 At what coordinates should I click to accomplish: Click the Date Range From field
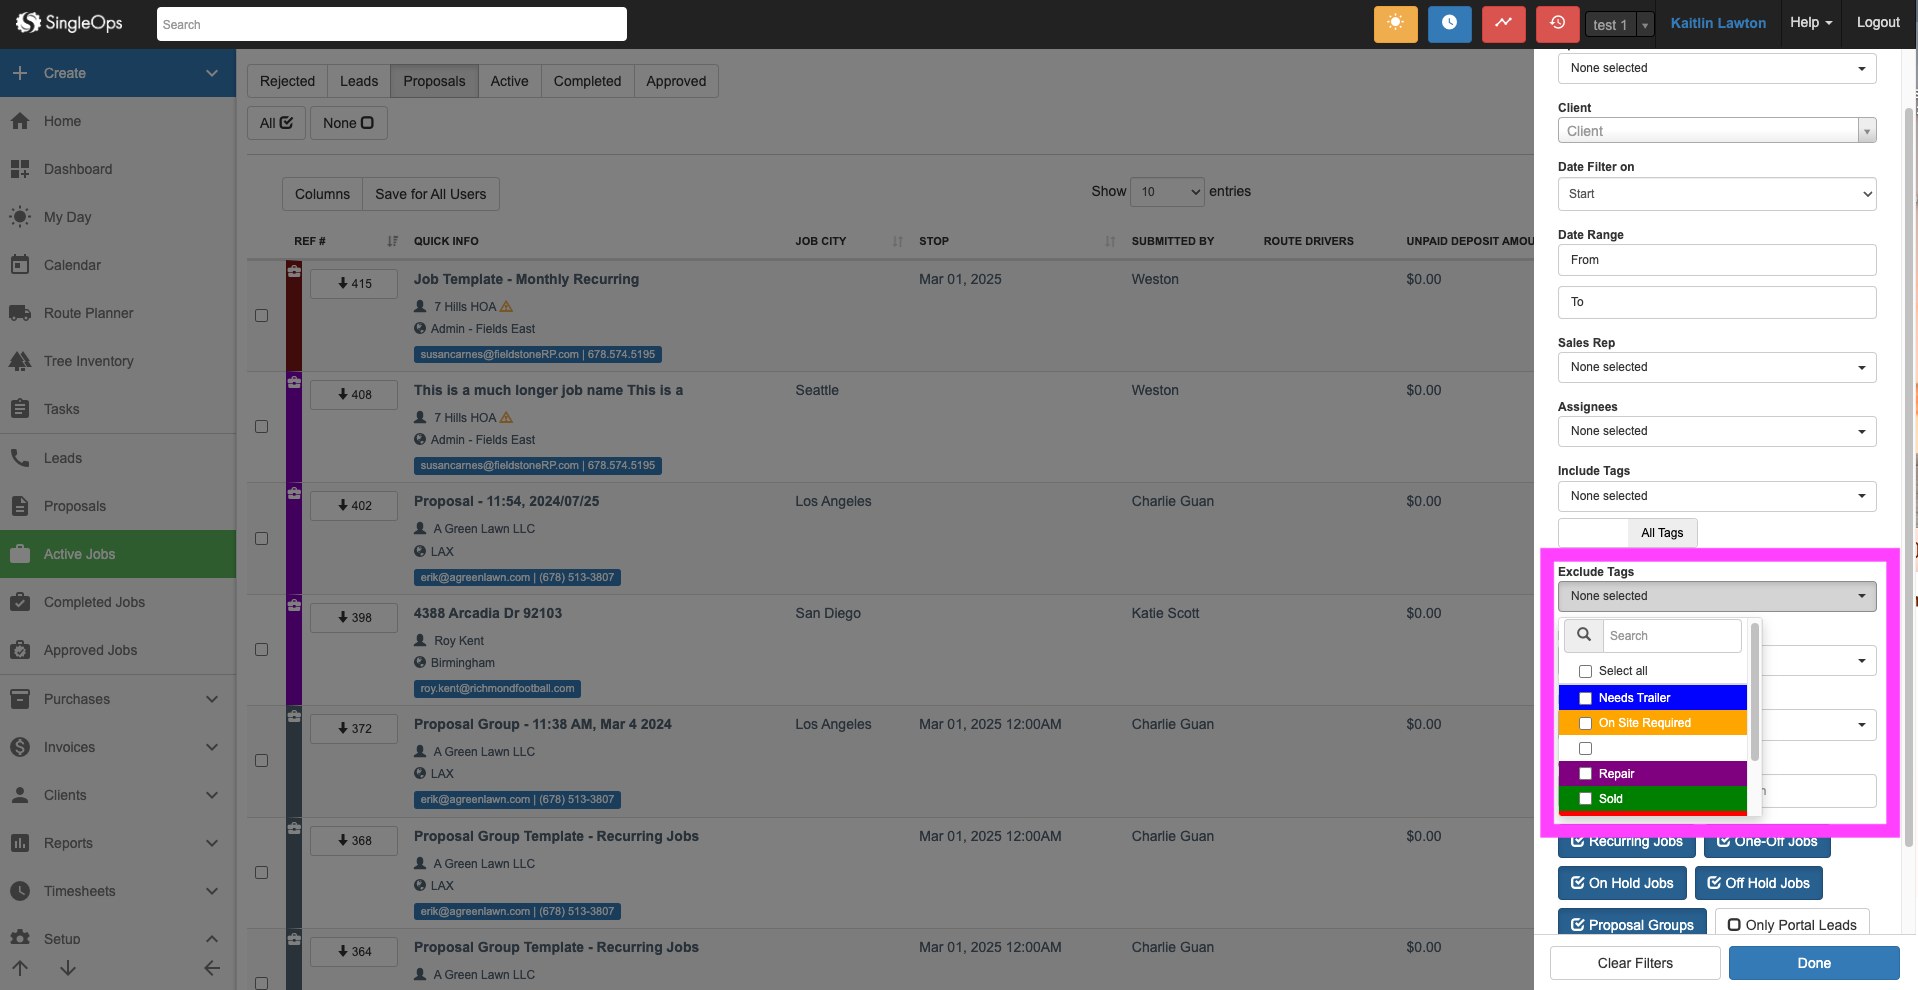tap(1716, 260)
